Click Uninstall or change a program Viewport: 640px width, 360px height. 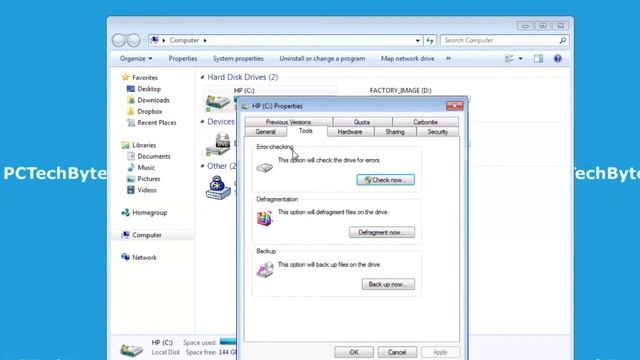pos(322,59)
